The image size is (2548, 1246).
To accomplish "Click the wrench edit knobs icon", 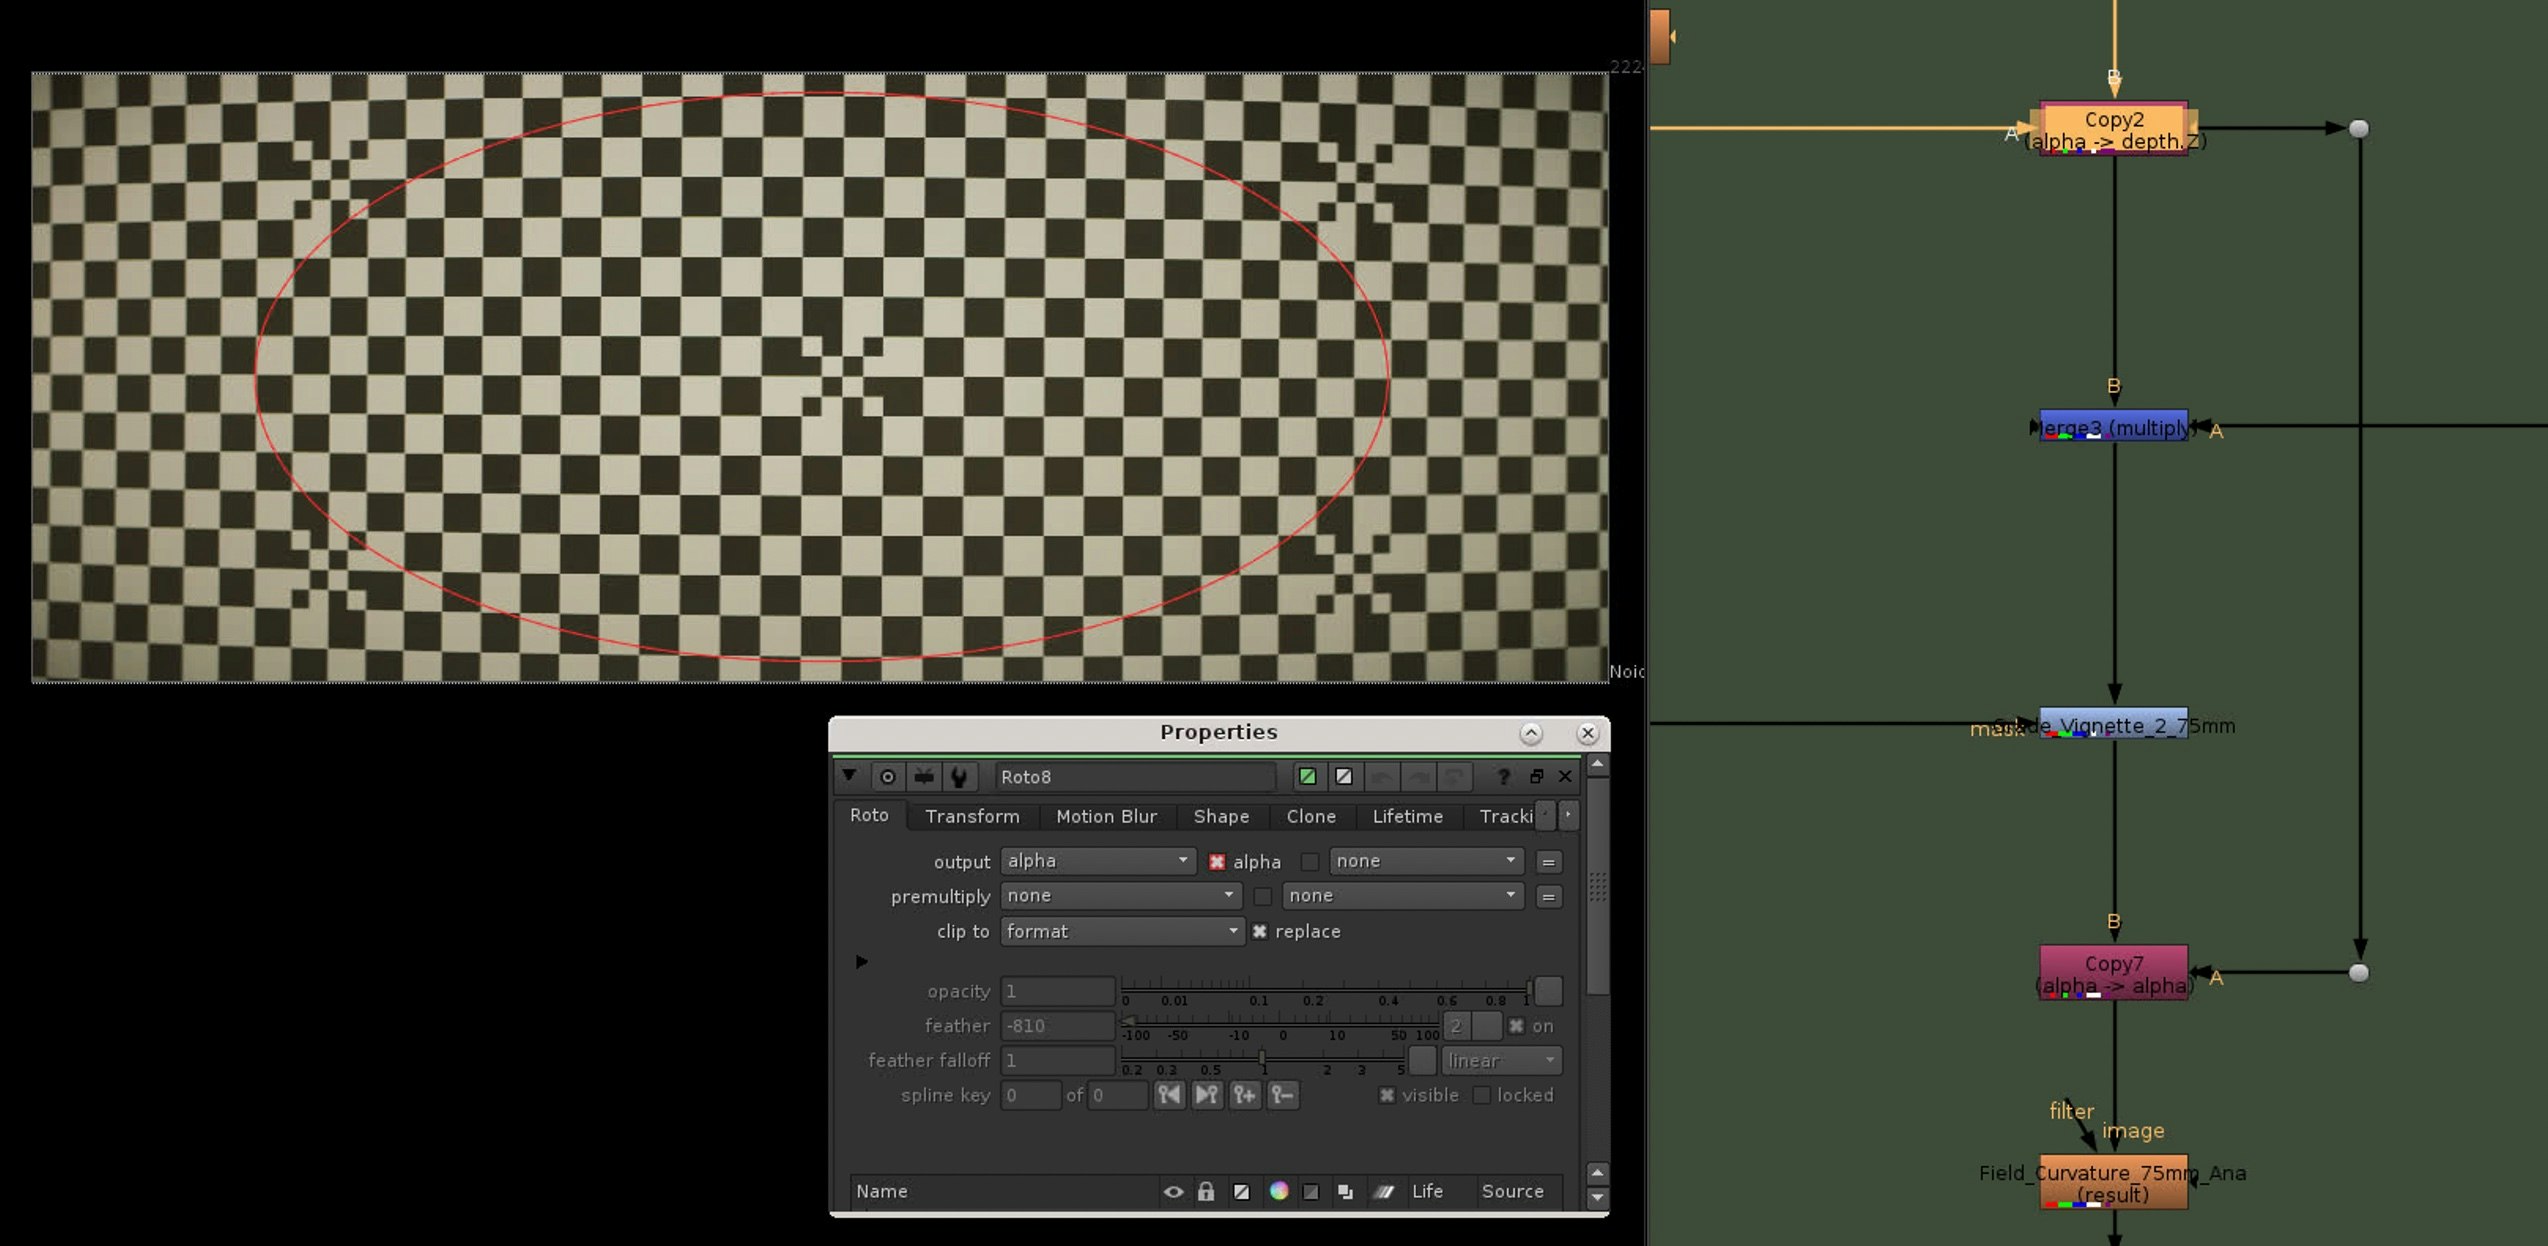I will click(959, 777).
